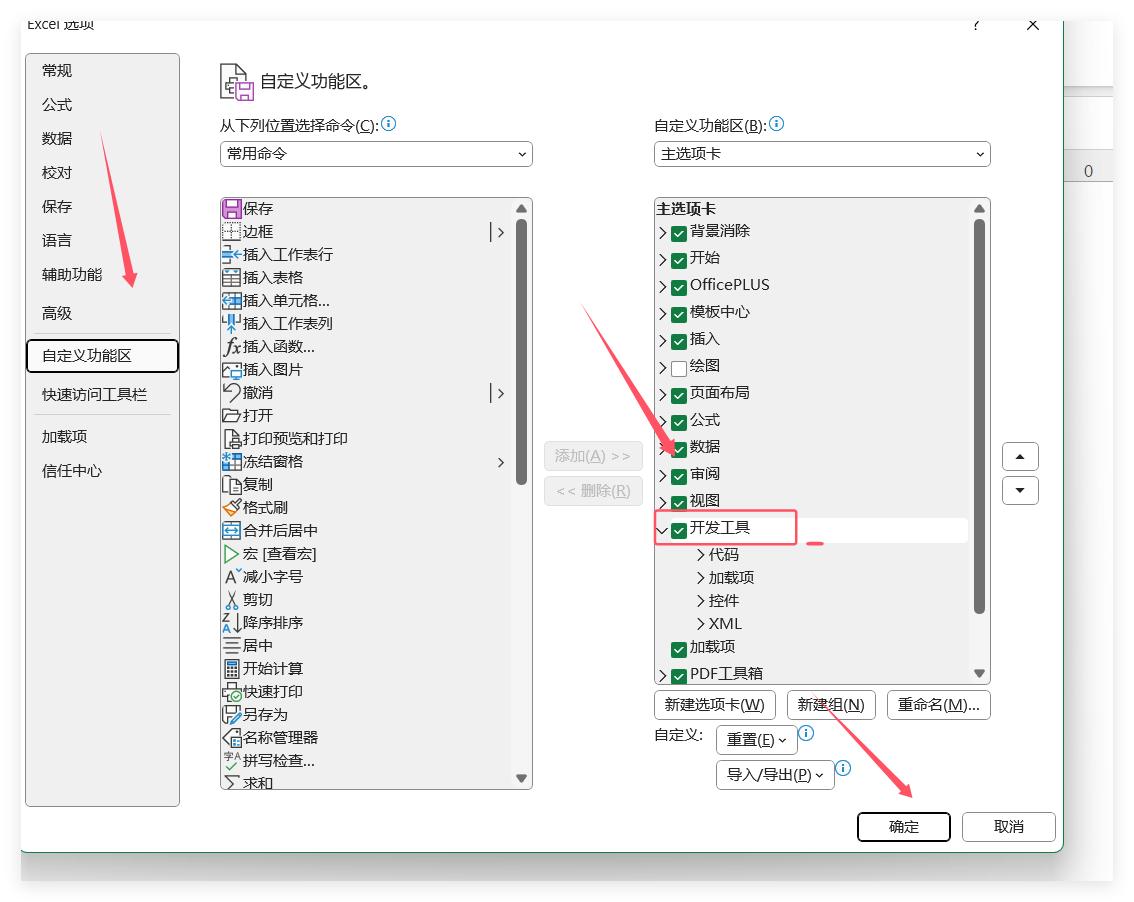Screen dimensions: 1134x902
Task: Enable the 绘图 tab checkbox
Action: (678, 369)
